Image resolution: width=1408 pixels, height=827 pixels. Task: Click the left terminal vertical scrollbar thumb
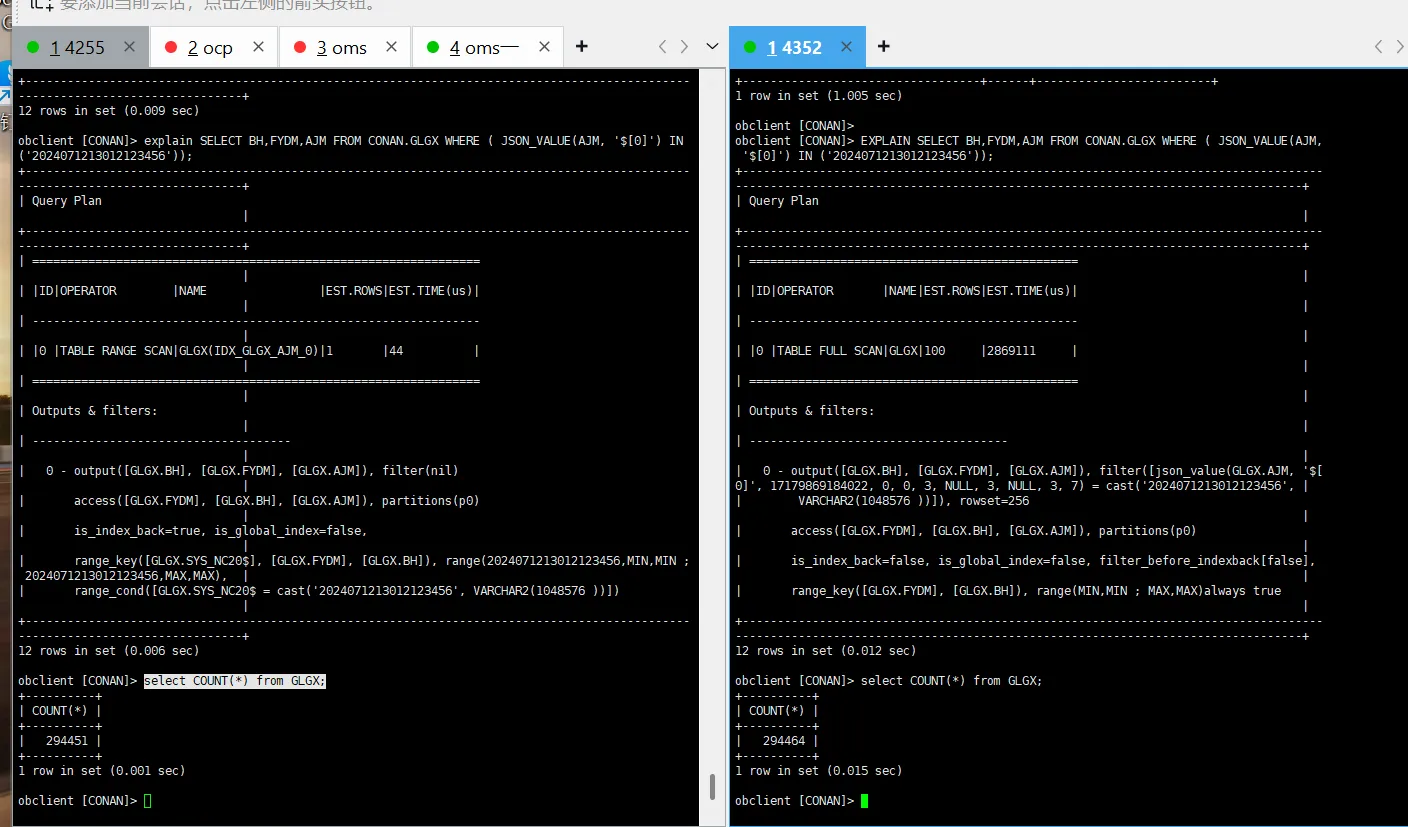(712, 786)
